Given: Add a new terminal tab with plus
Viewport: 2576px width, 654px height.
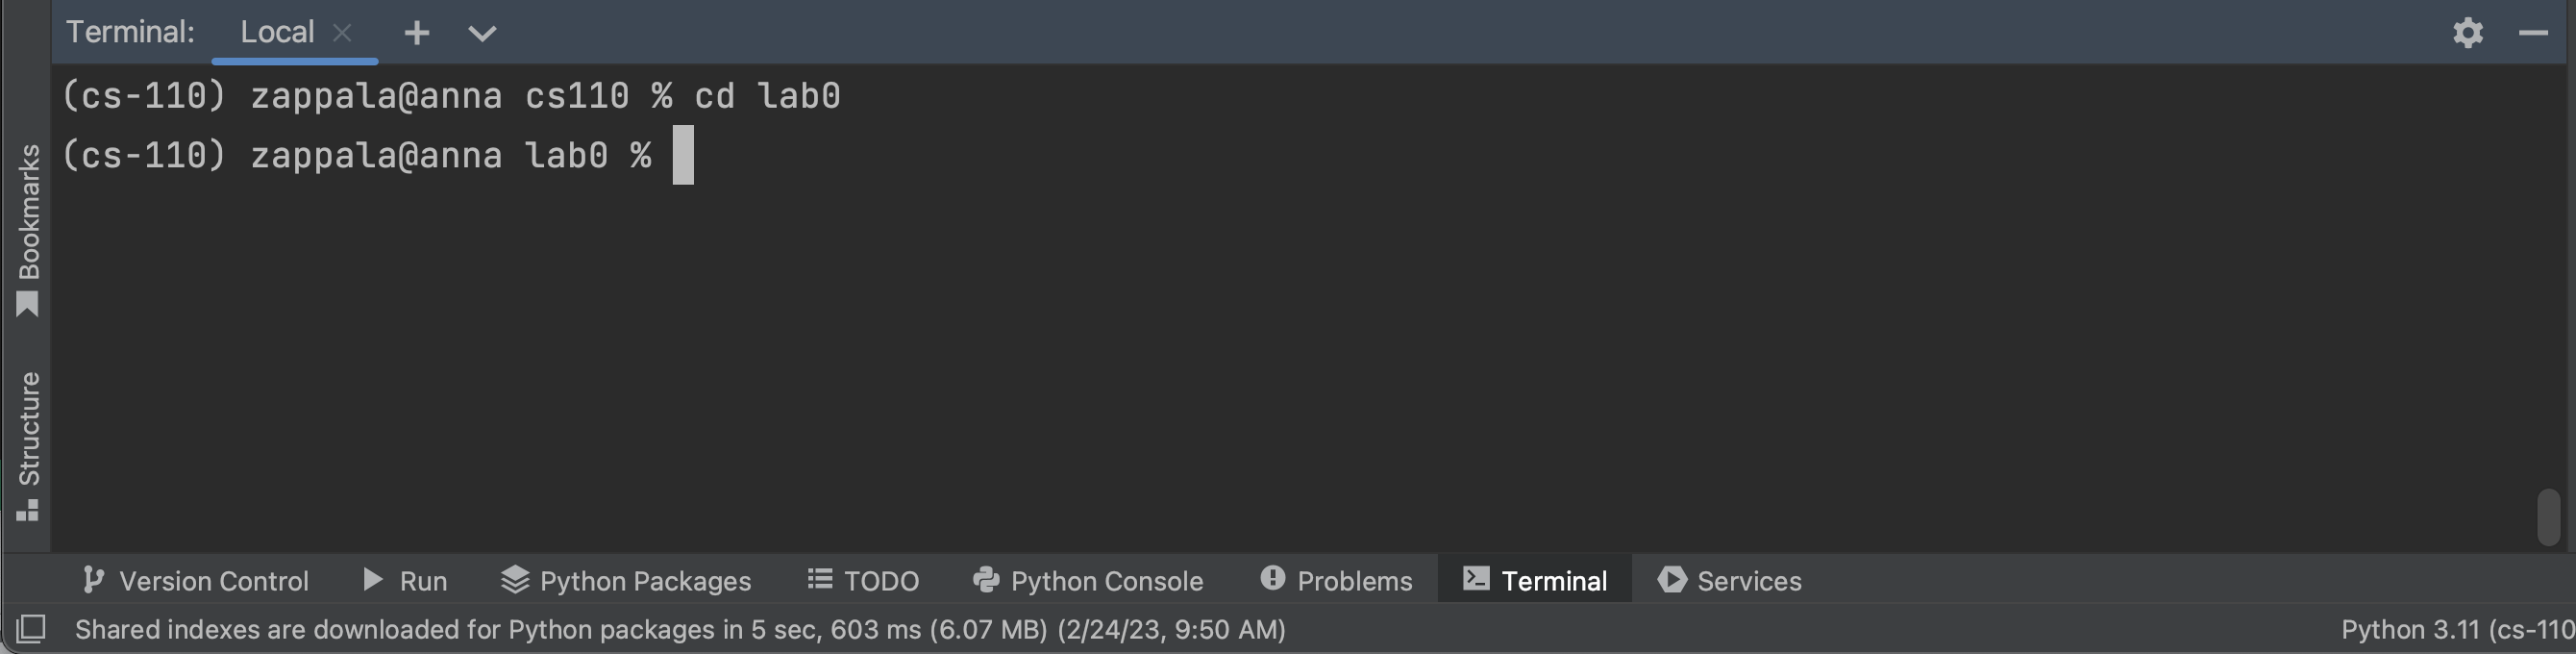Looking at the screenshot, I should pos(417,33).
